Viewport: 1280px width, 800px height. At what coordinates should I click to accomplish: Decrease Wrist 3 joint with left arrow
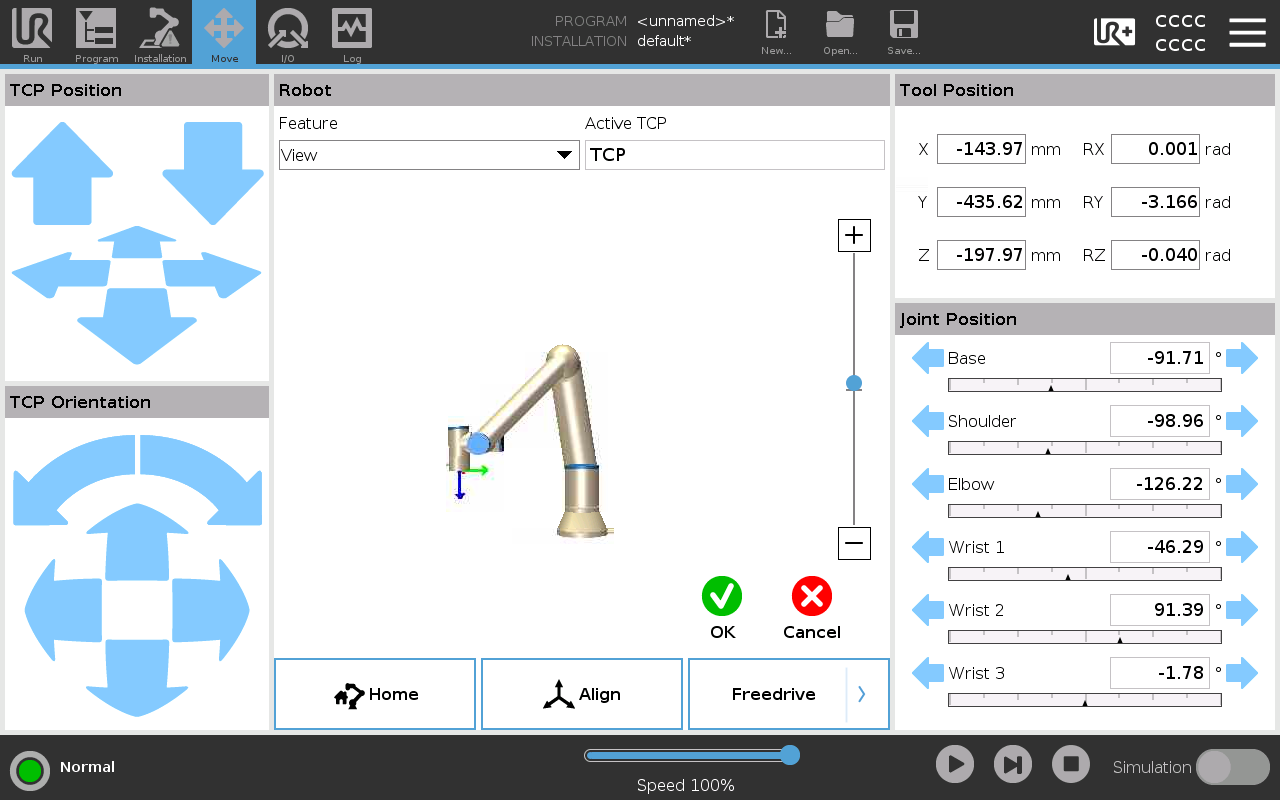[x=928, y=673]
